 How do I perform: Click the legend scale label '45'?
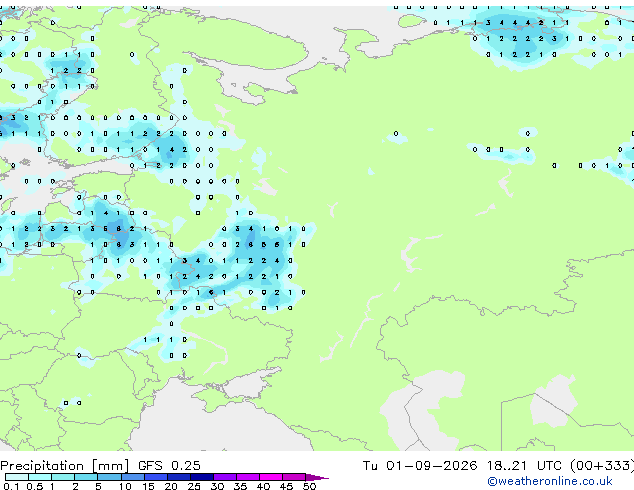coord(286,486)
